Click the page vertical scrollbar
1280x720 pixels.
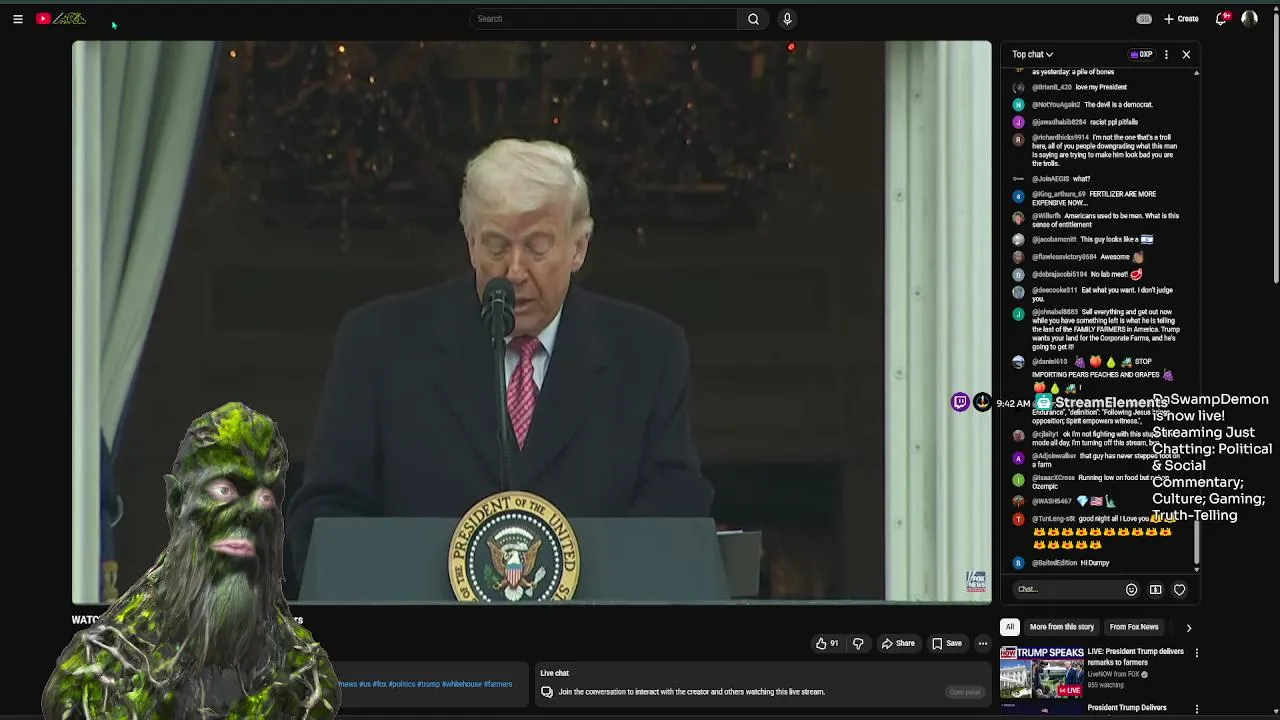click(x=1276, y=150)
